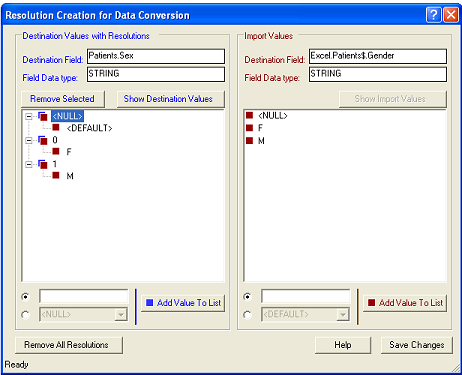Screen dimensions: 462x375
Task: Open the <DEFAULT> dropdown under import values
Action: click(x=343, y=314)
